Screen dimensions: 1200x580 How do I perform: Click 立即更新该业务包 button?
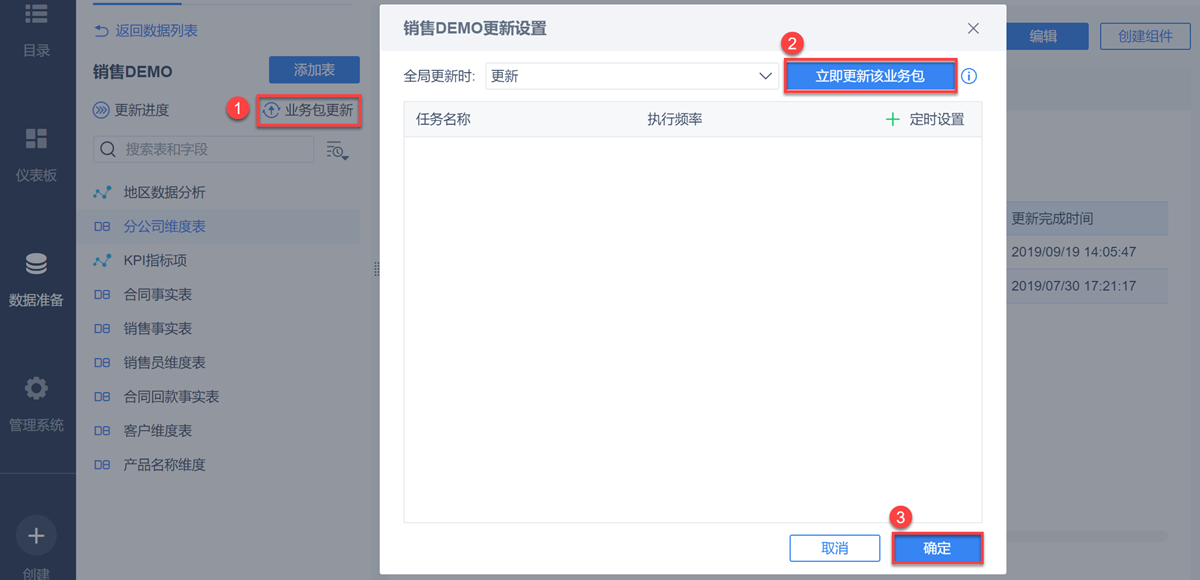pyautogui.click(x=870, y=76)
